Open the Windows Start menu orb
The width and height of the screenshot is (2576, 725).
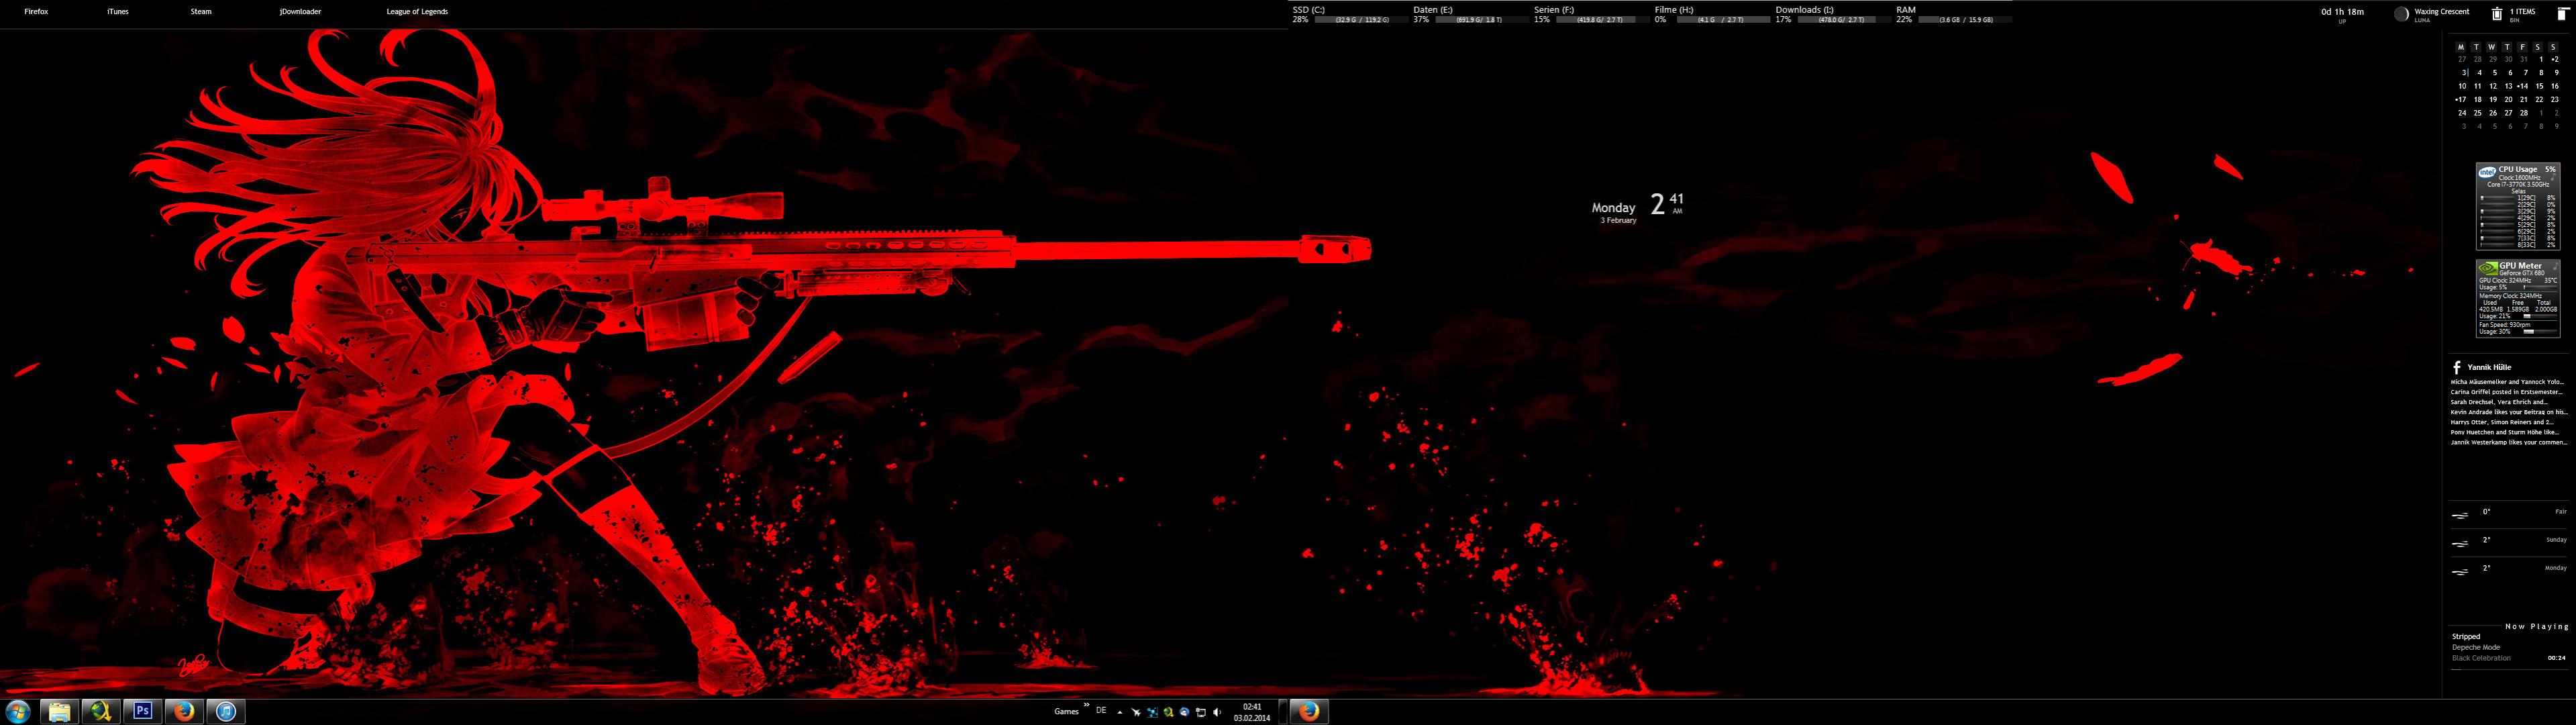pyautogui.click(x=18, y=711)
